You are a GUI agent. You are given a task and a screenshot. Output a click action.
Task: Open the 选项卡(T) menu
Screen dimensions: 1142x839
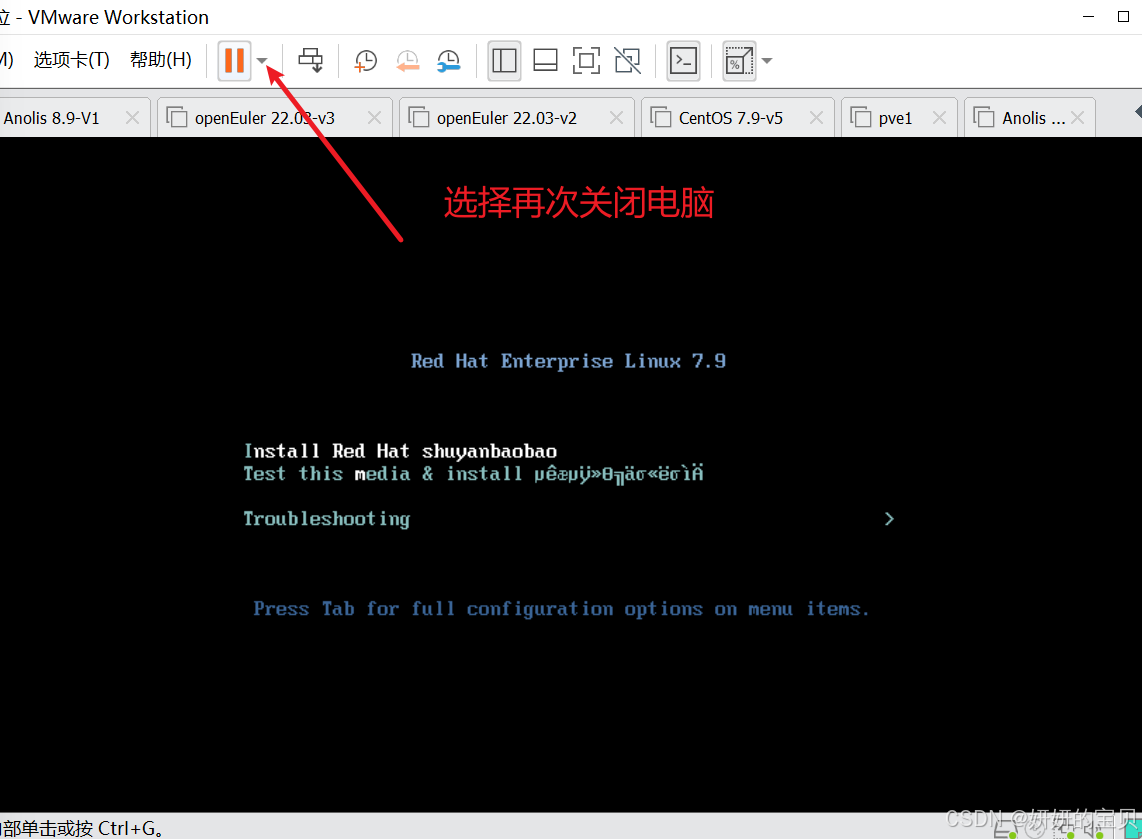point(71,60)
